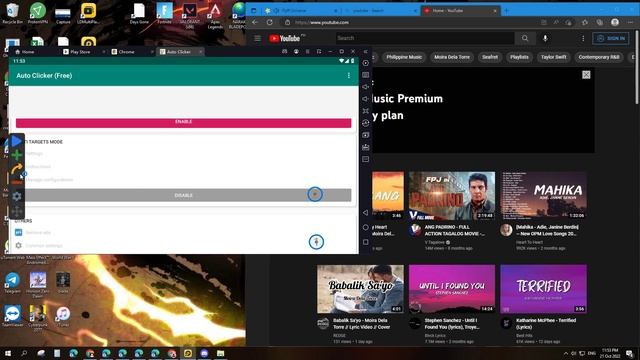The width and height of the screenshot is (640, 360).
Task: Click the Edge browser refresh button
Action: pos(270,22)
